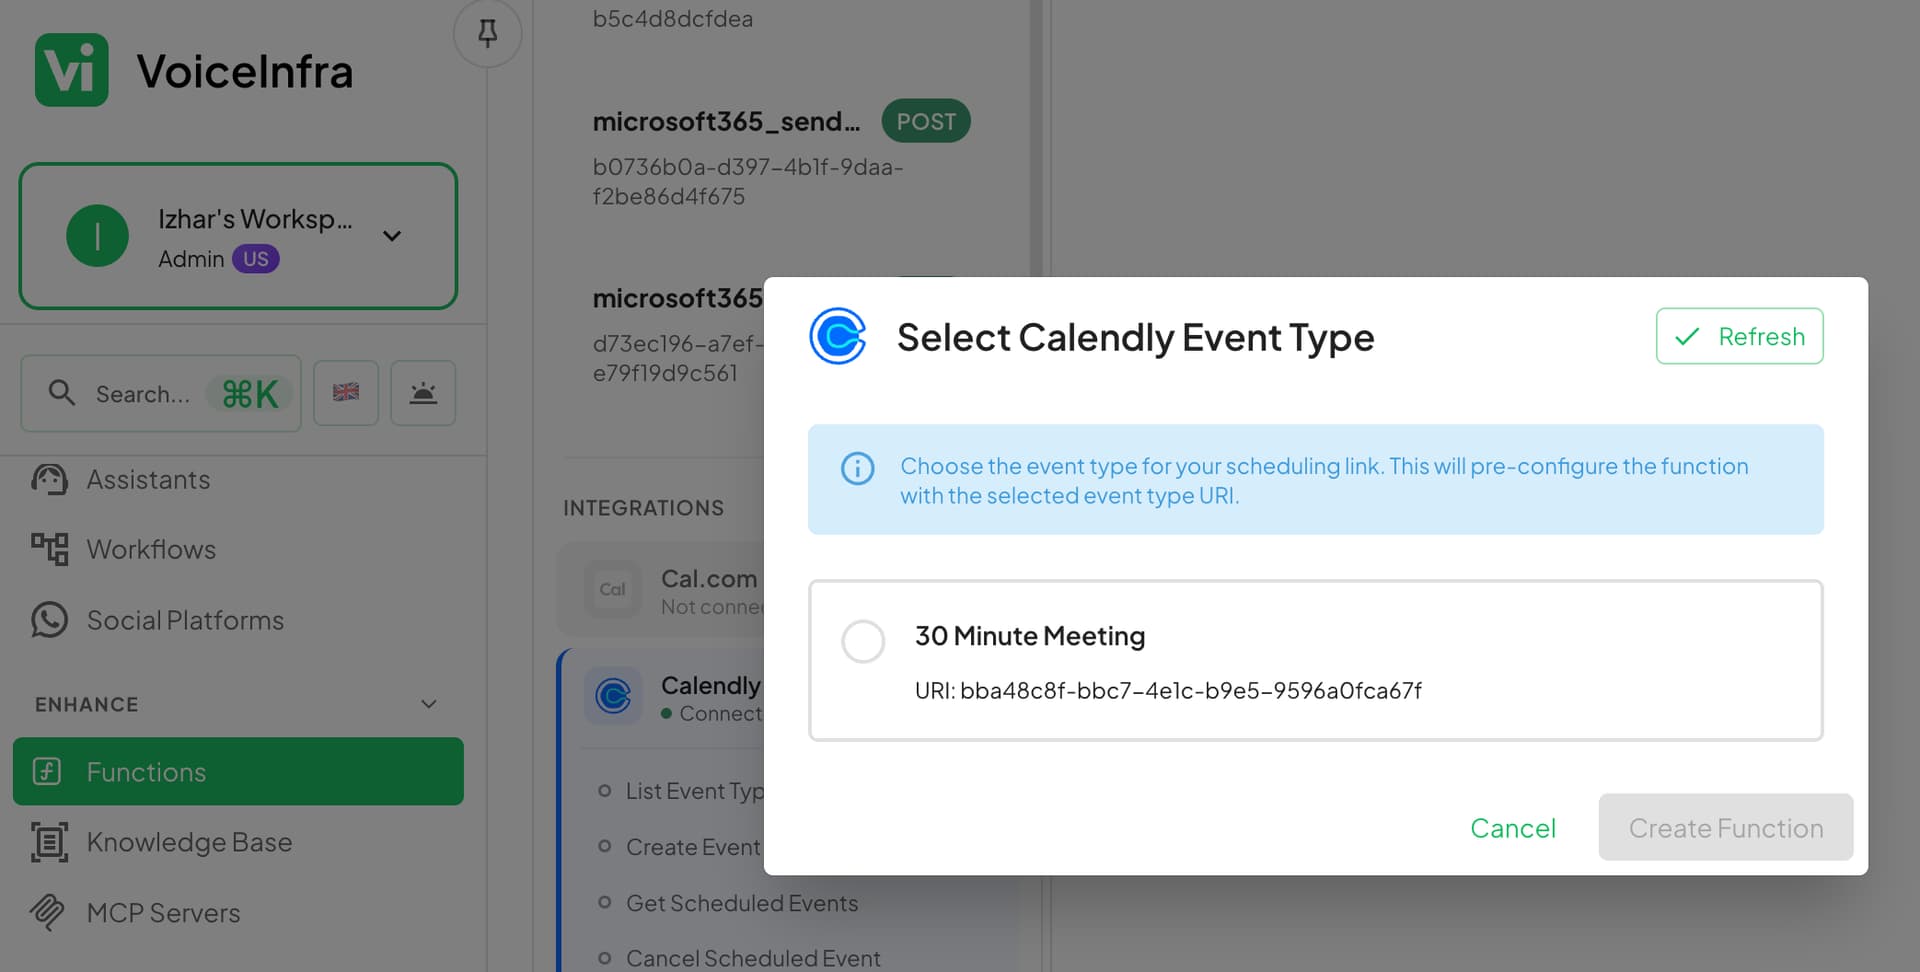Viewport: 1920px width, 972px height.
Task: Click the Calendly integration icon in the list
Action: [x=613, y=695]
